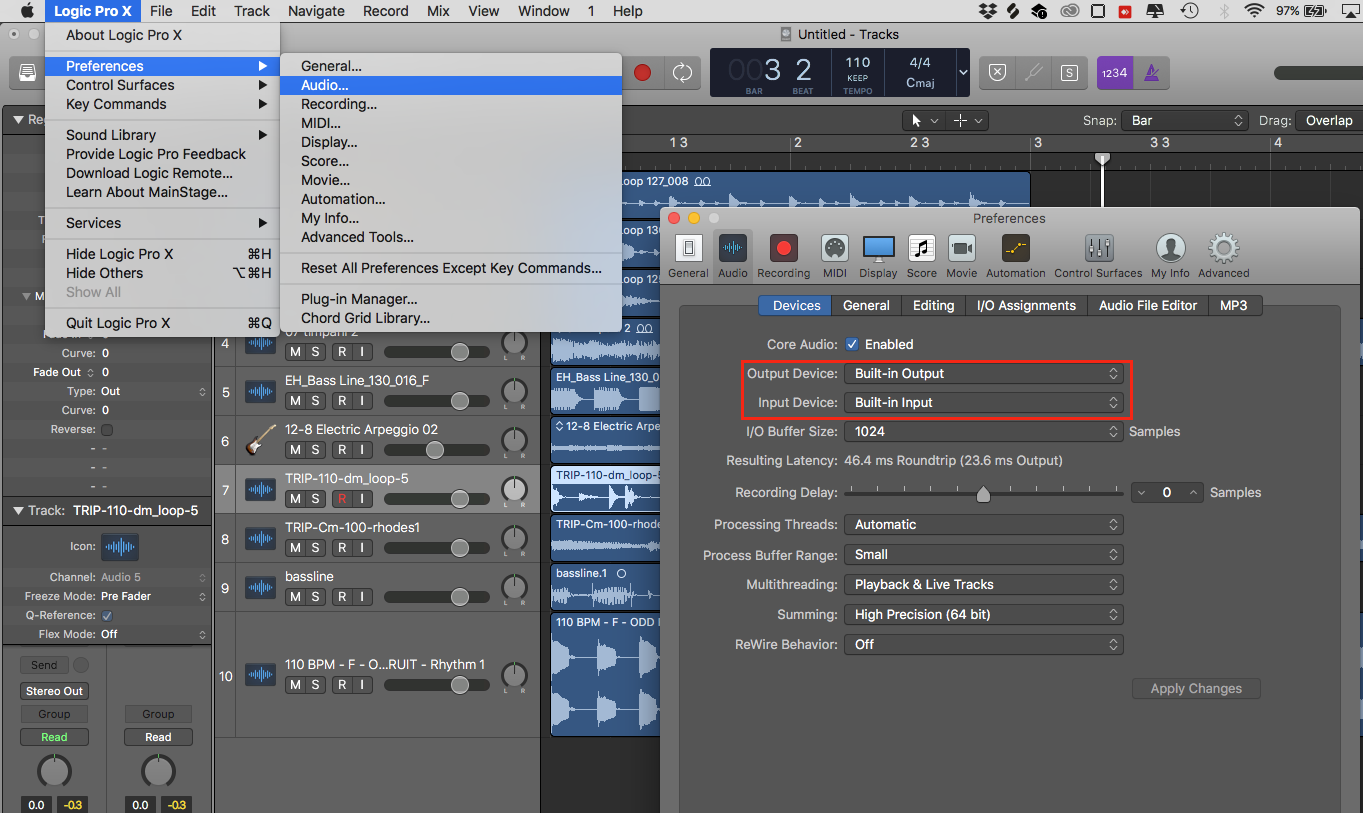Click the track icon in Track inspector
Screen dimensions: 1363x813
pyautogui.click(x=120, y=547)
